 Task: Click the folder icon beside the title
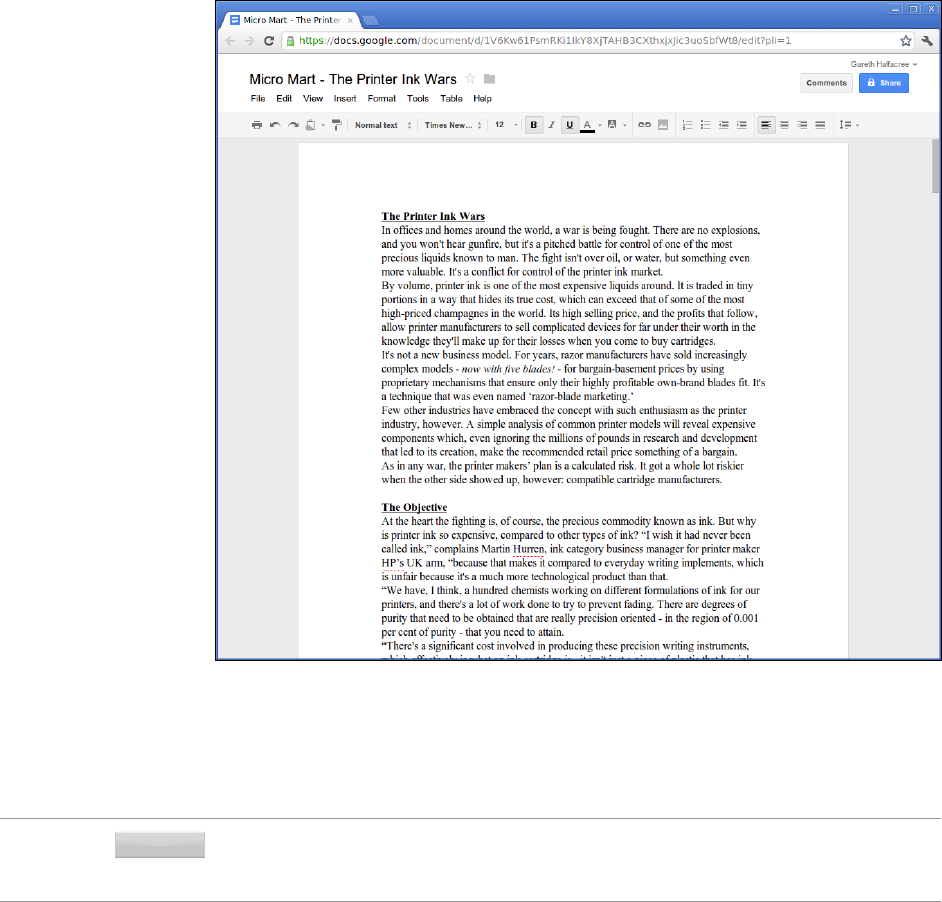coord(490,79)
